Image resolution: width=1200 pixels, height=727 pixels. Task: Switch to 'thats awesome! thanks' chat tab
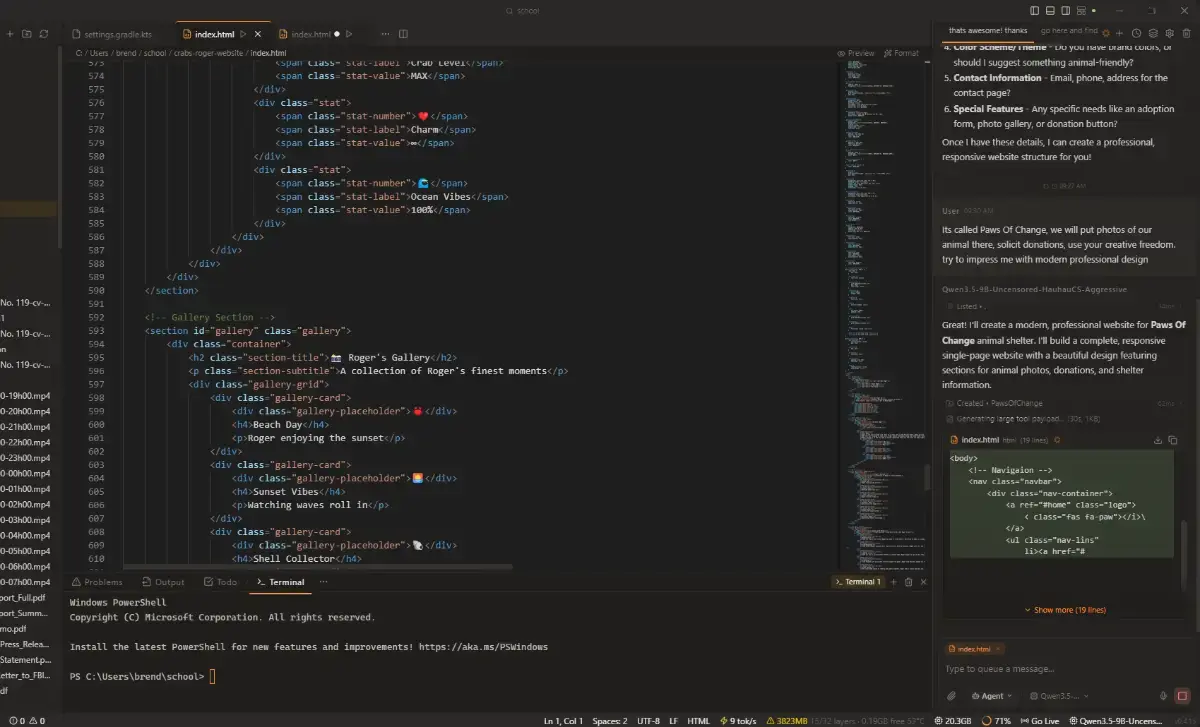tap(987, 31)
